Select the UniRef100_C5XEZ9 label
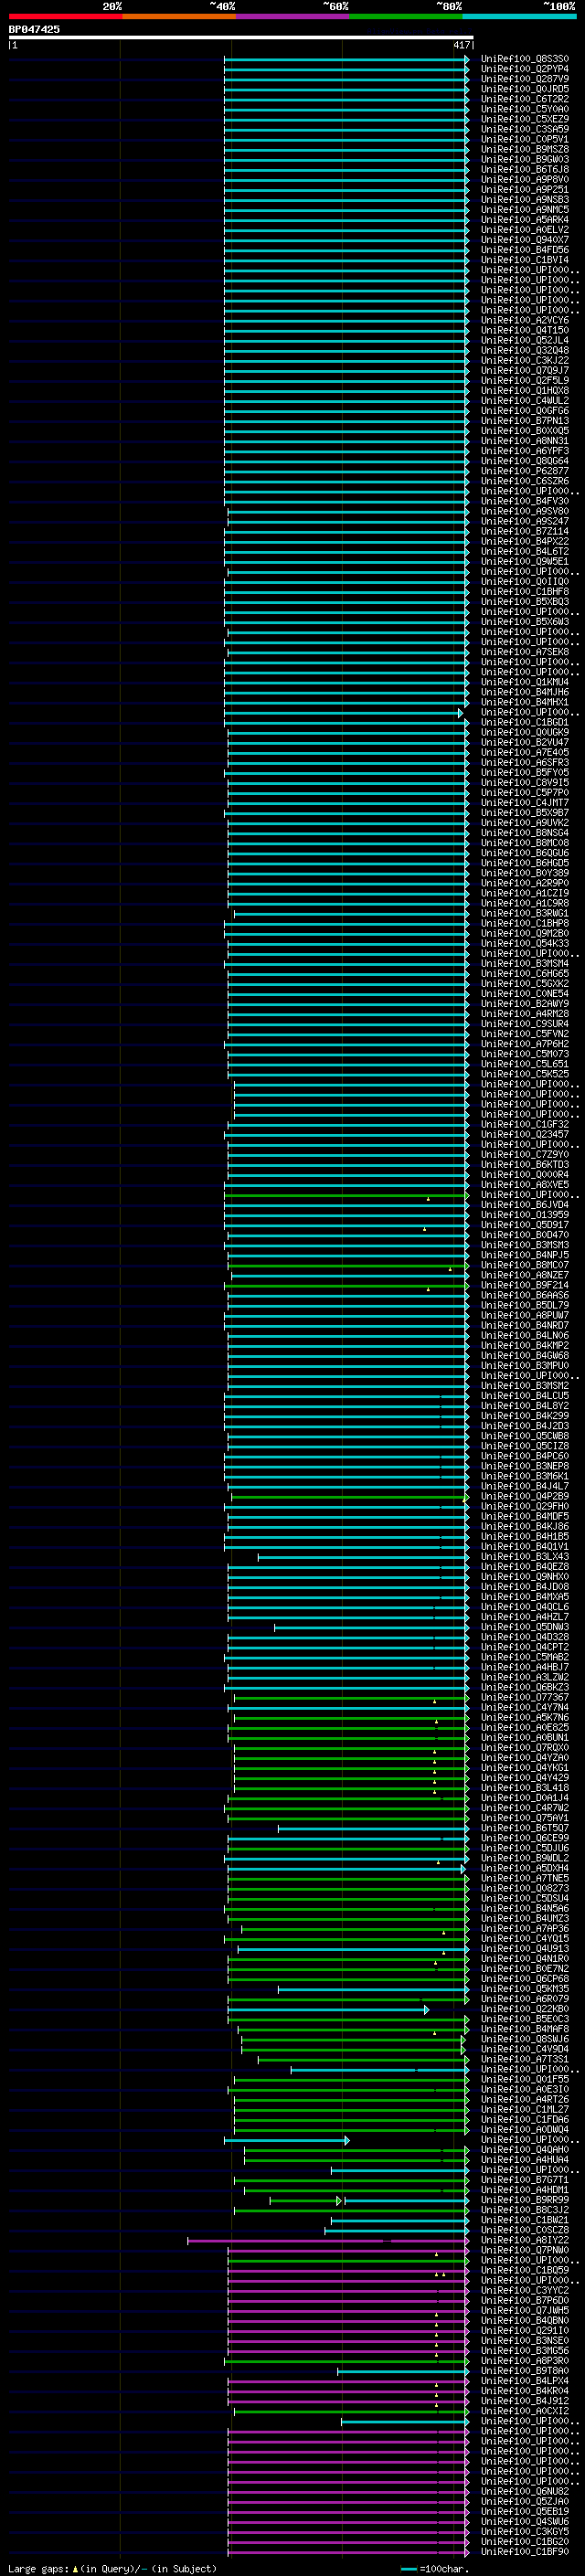This screenshot has height=2576, width=585. (524, 119)
